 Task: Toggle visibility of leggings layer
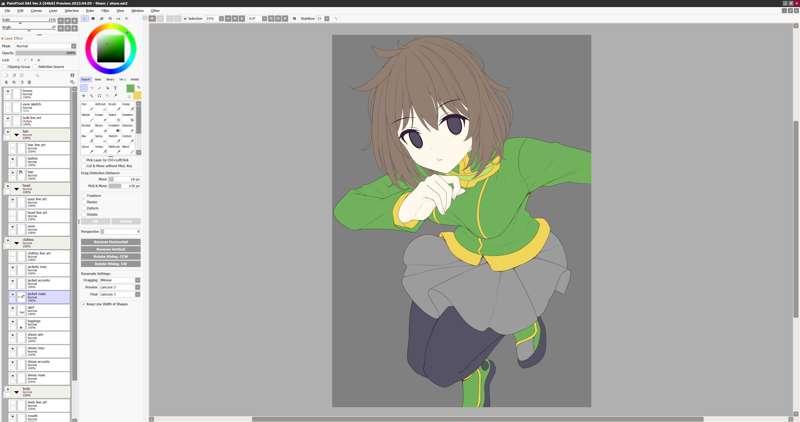(13, 321)
